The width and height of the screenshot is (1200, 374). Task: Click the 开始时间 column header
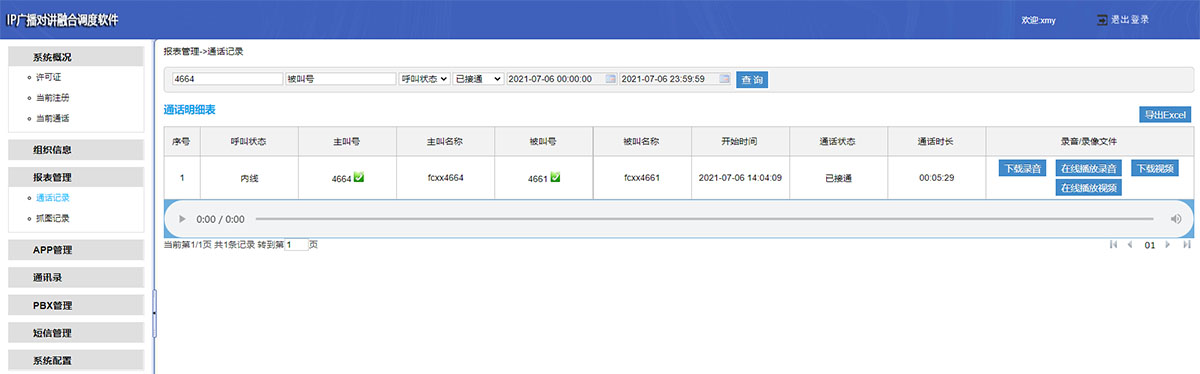point(739,142)
